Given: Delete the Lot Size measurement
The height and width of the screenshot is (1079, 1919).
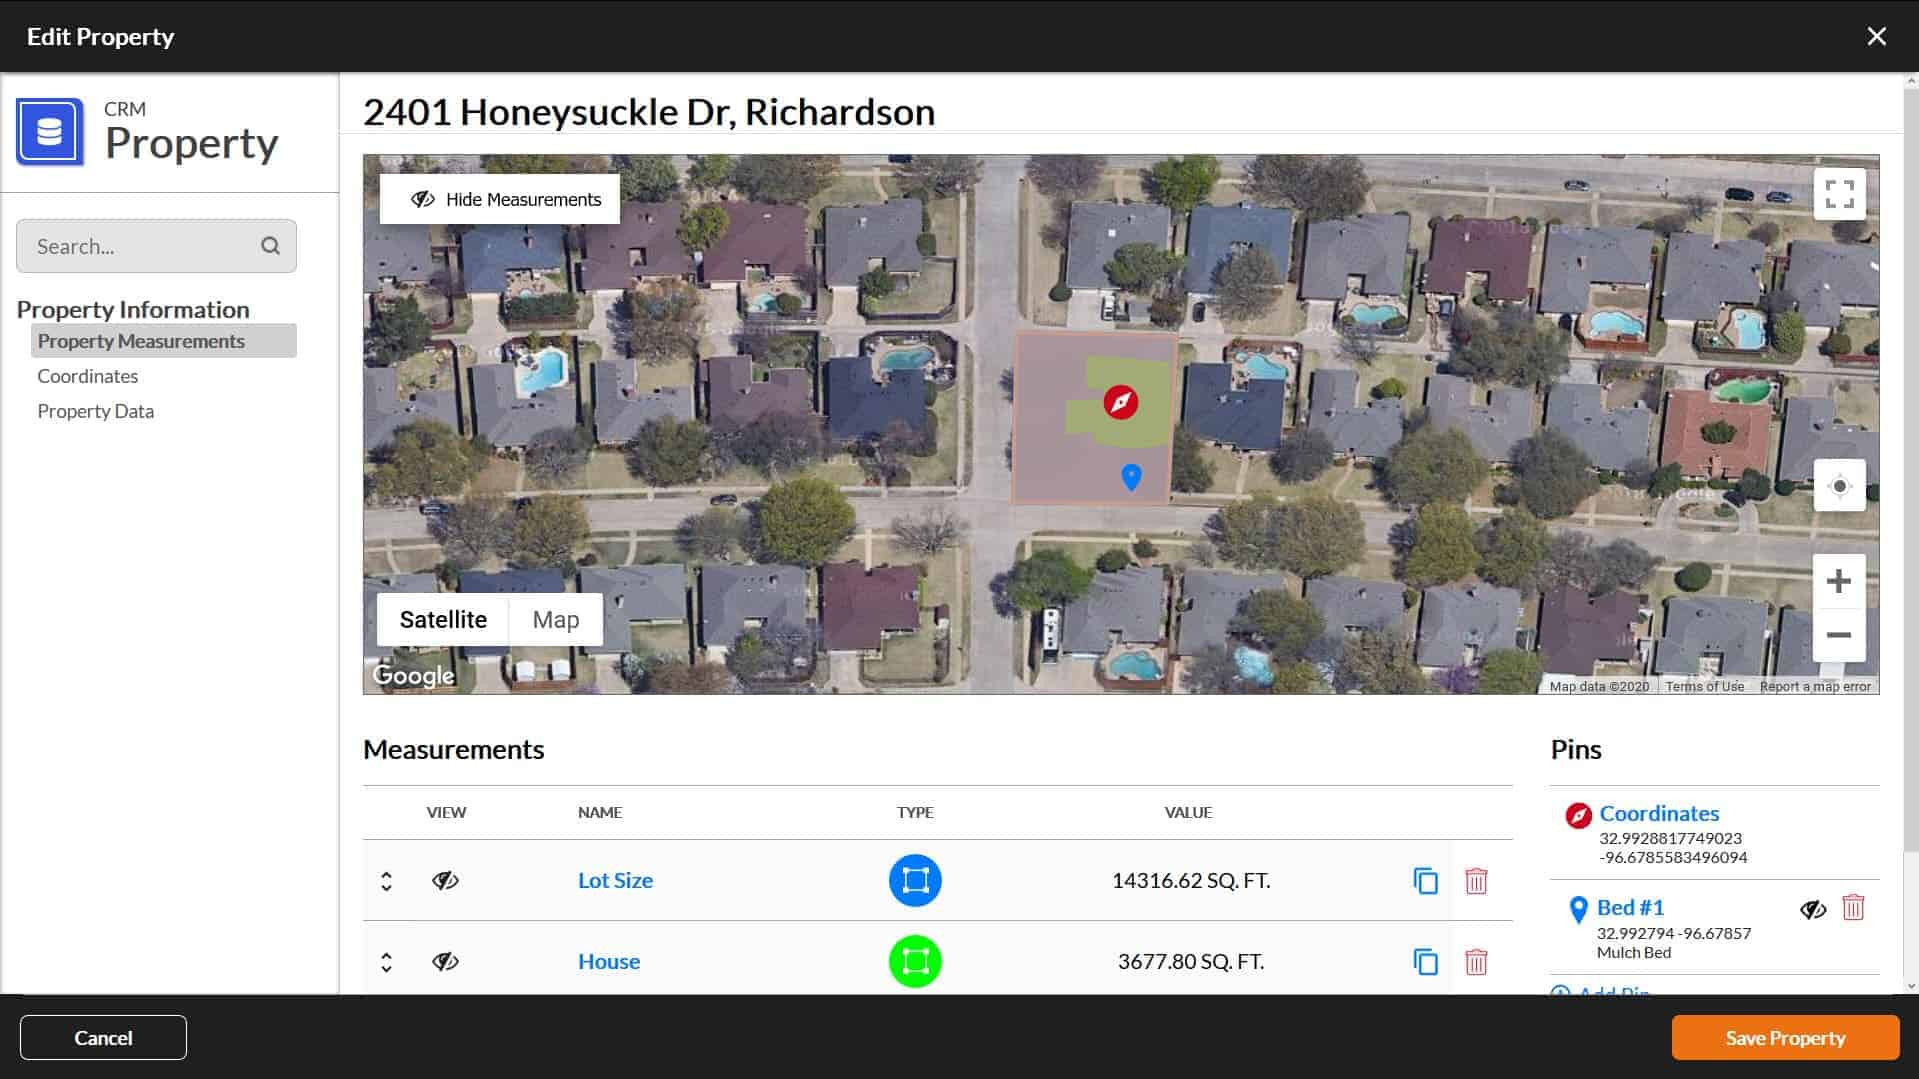Looking at the screenshot, I should point(1476,881).
